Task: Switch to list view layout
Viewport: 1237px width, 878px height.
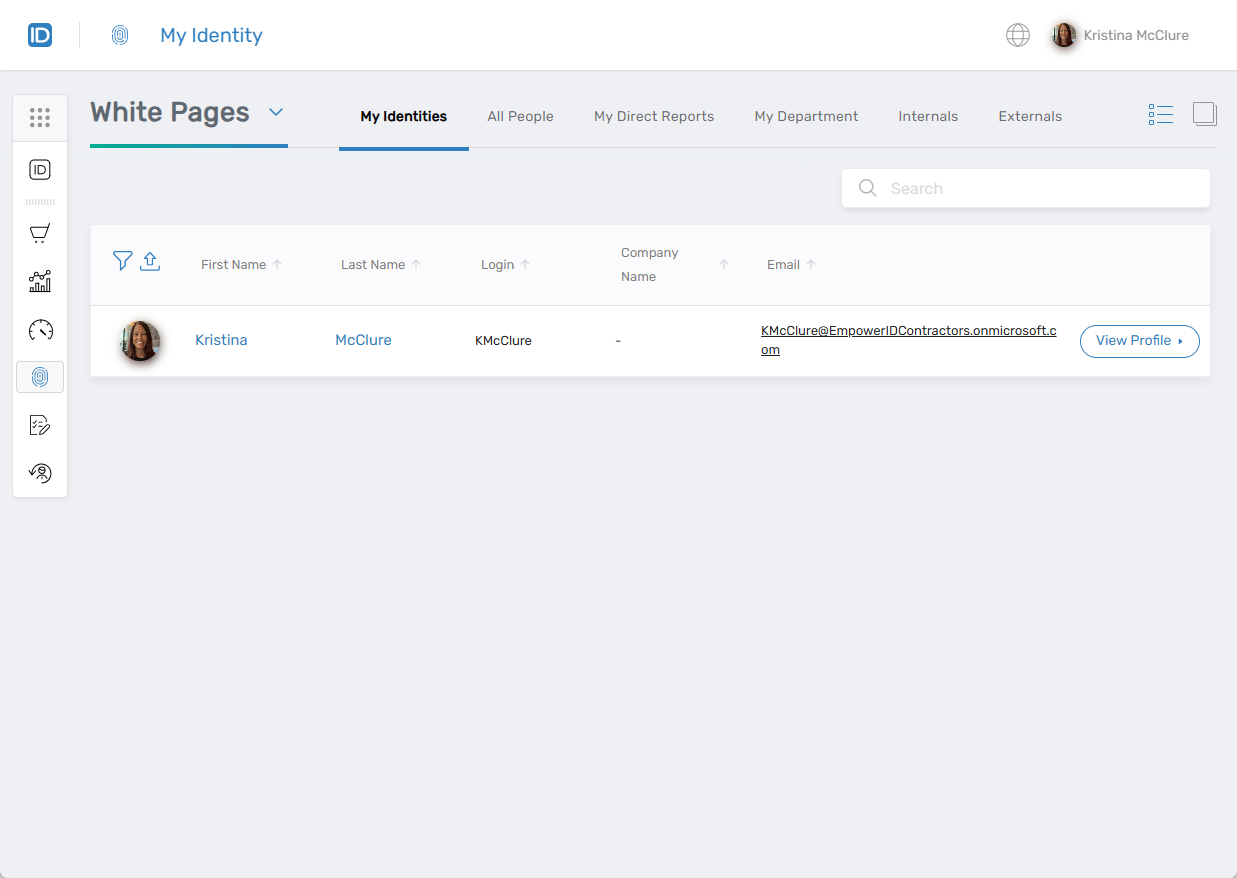Action: point(1160,113)
